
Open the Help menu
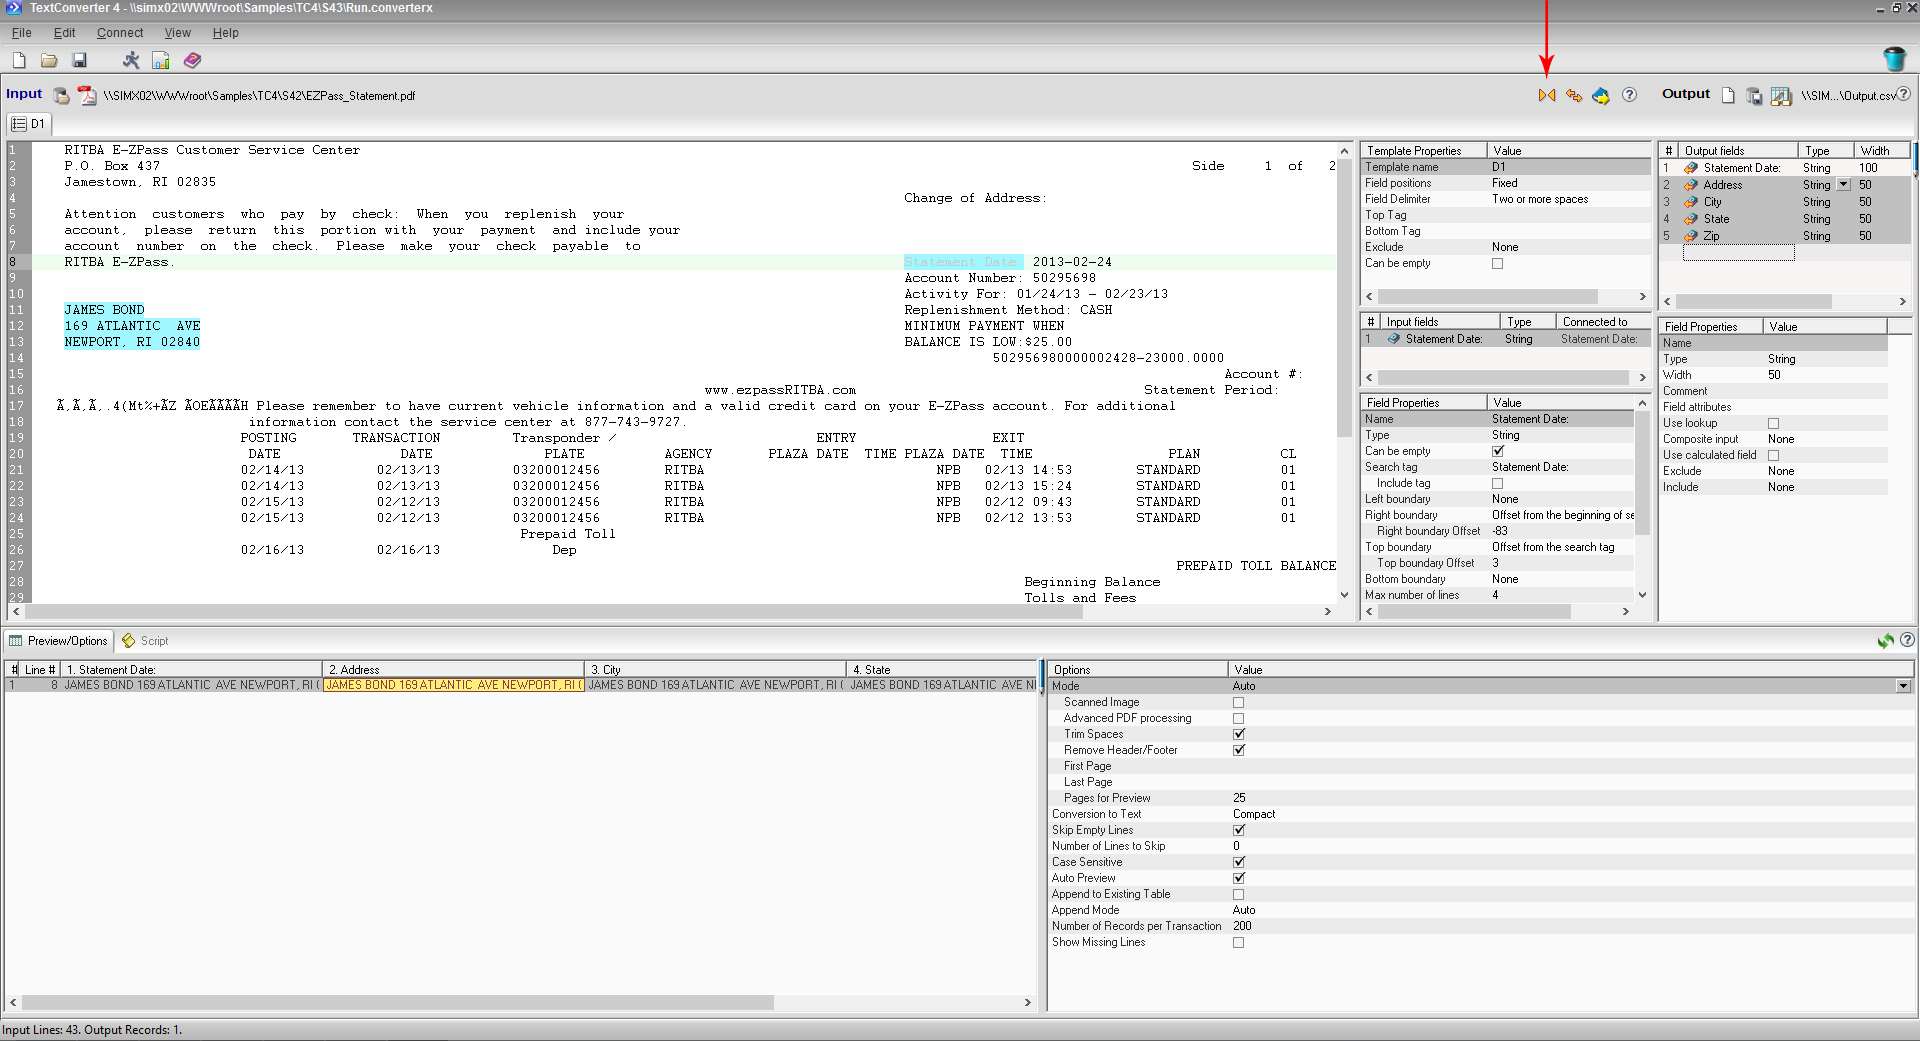coord(225,33)
